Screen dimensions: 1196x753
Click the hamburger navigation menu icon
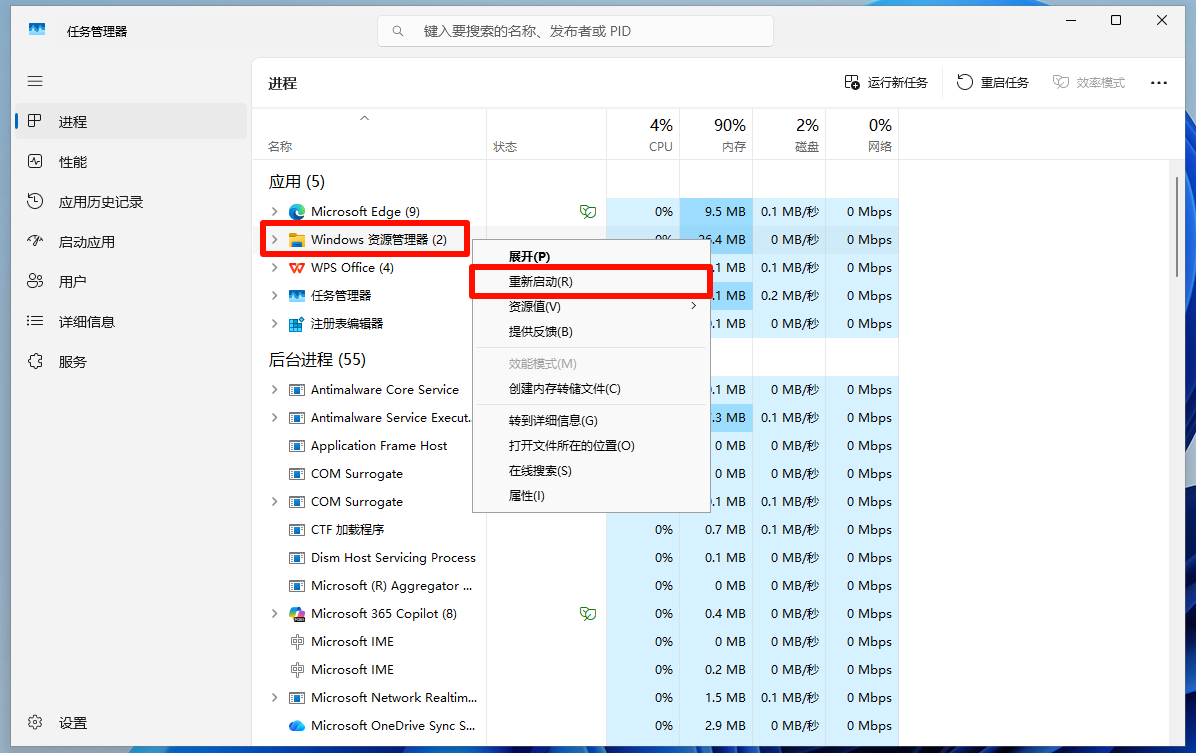(35, 81)
